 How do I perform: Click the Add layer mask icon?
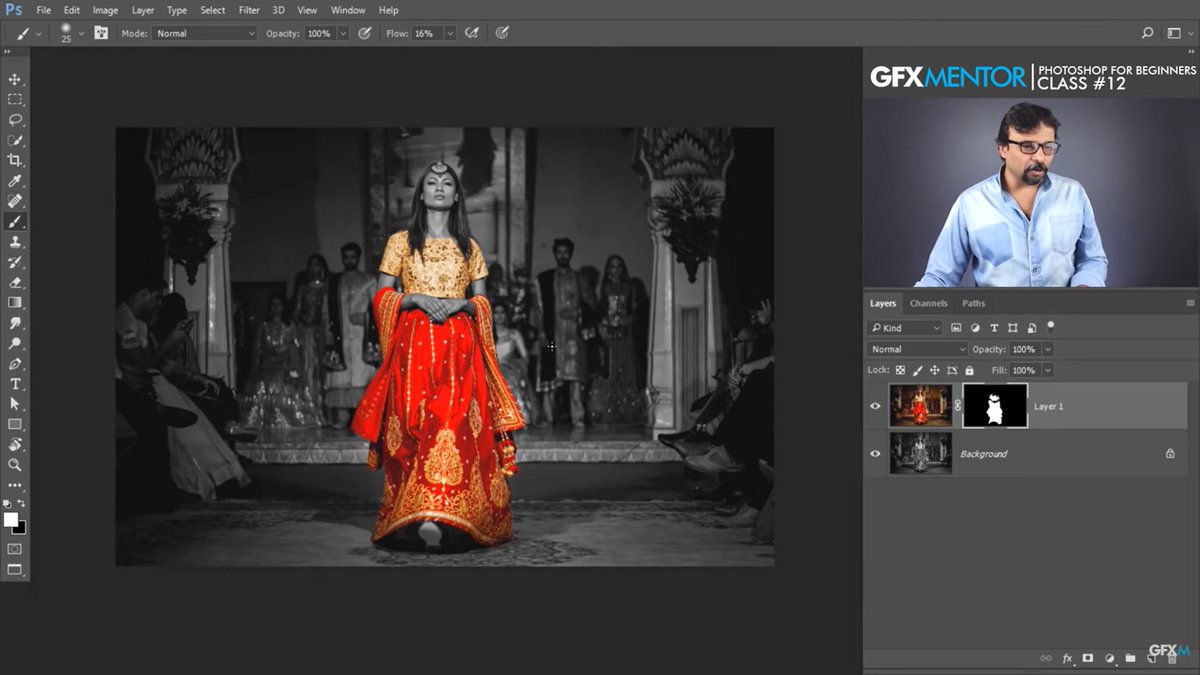point(1088,658)
